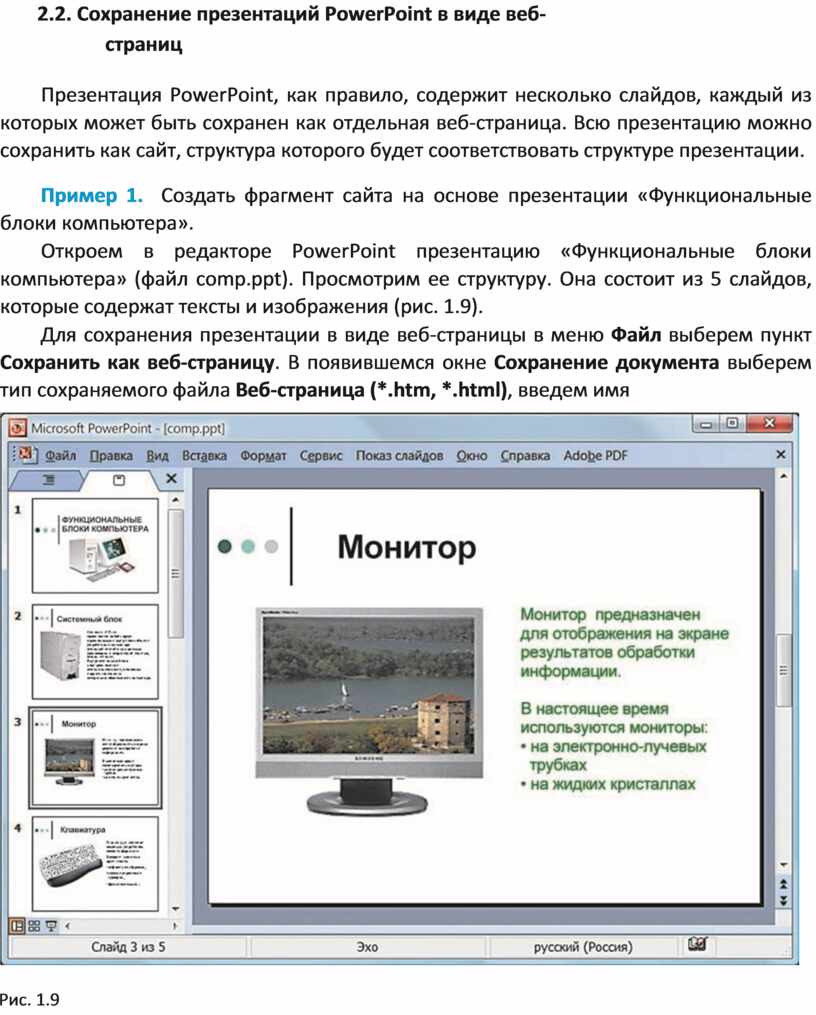The image size is (816, 1015).
Task: Open the Сервис menu
Action: (321, 456)
